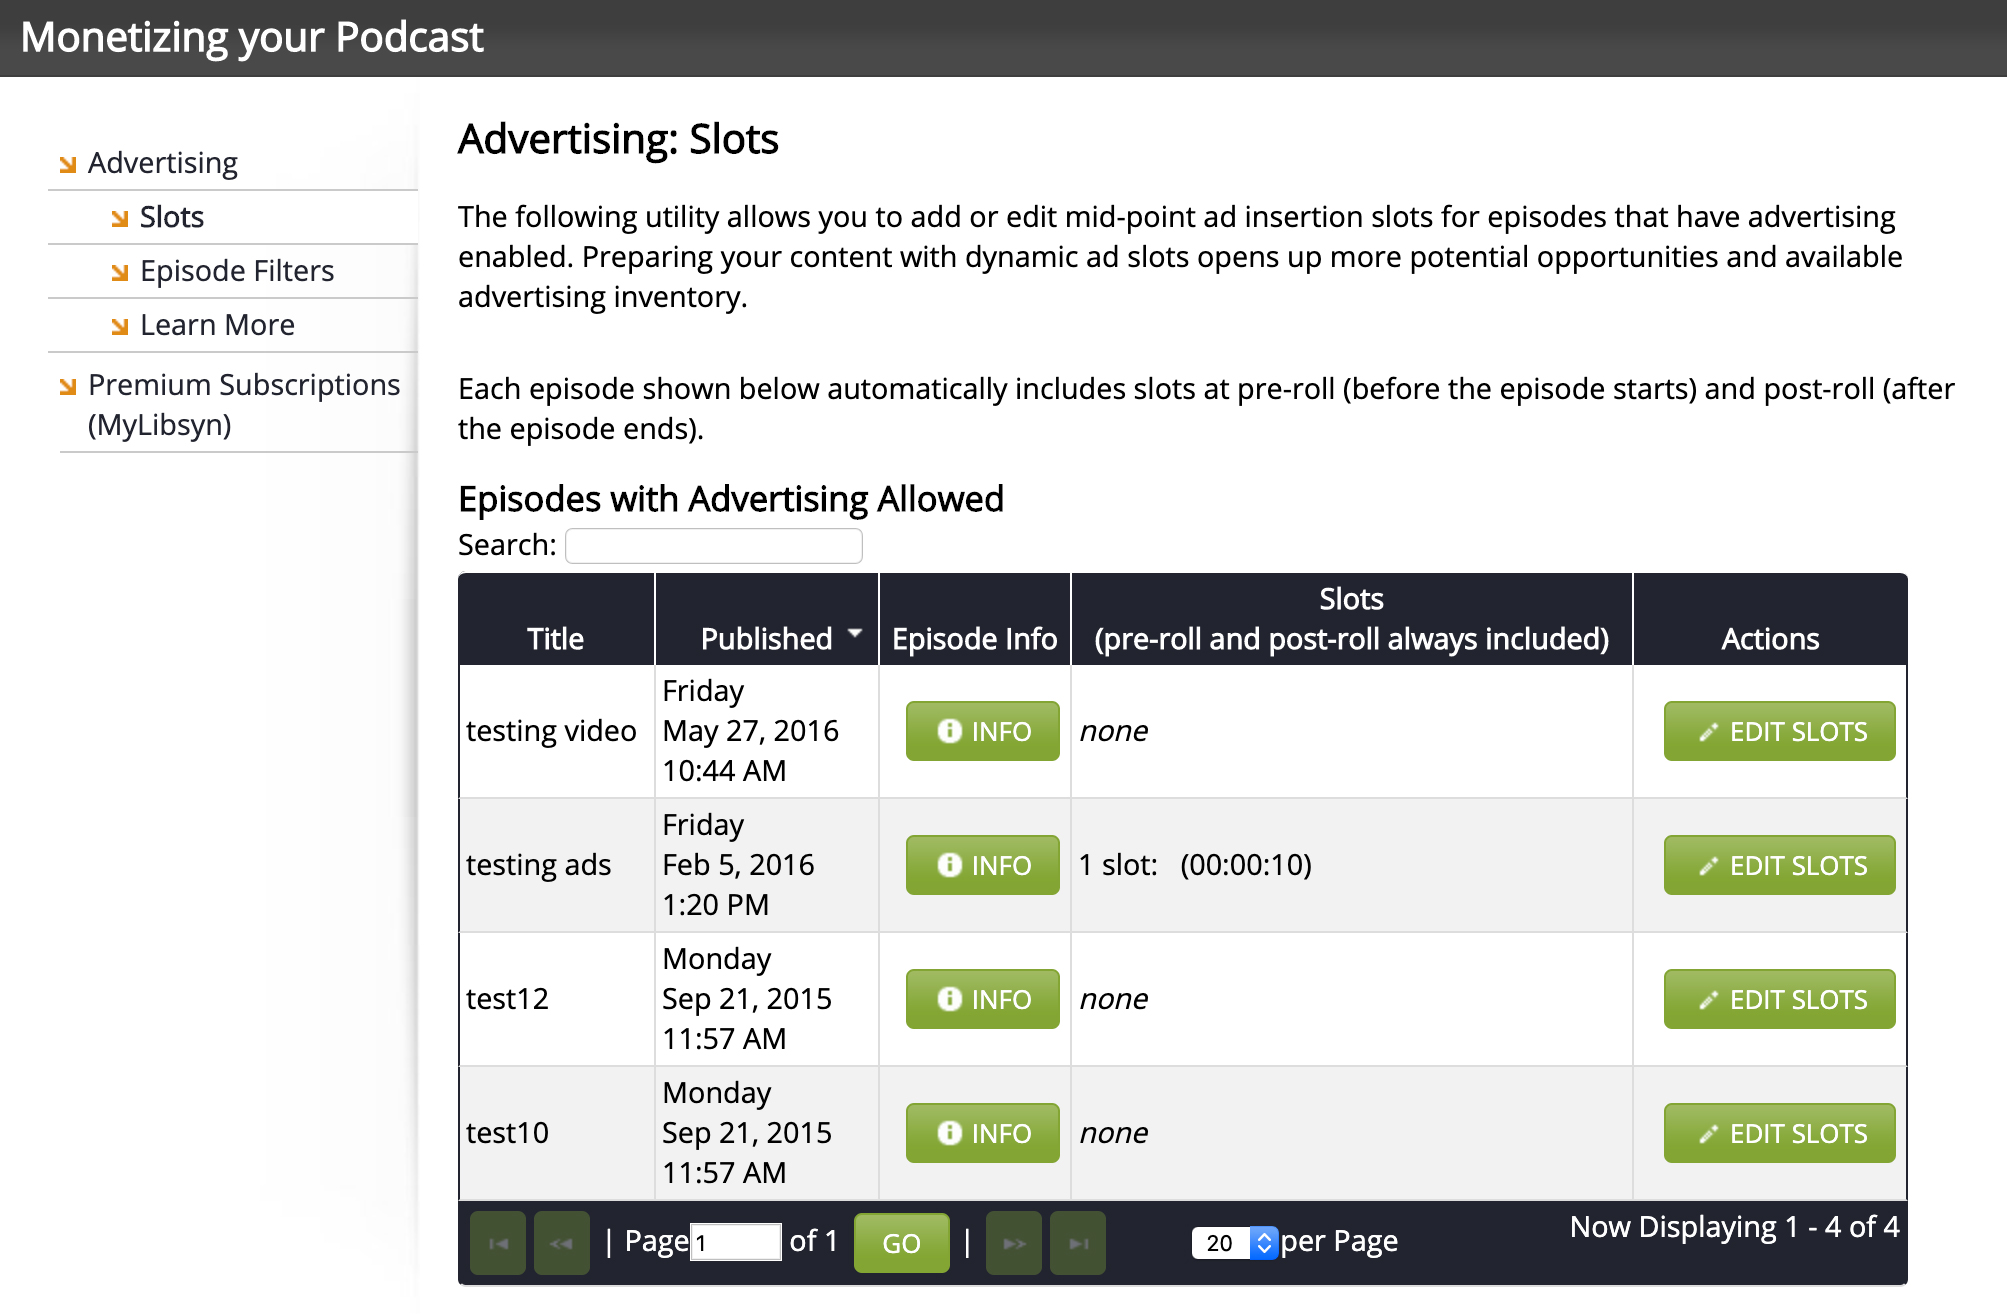Go to next page arrow icon

(x=1014, y=1243)
